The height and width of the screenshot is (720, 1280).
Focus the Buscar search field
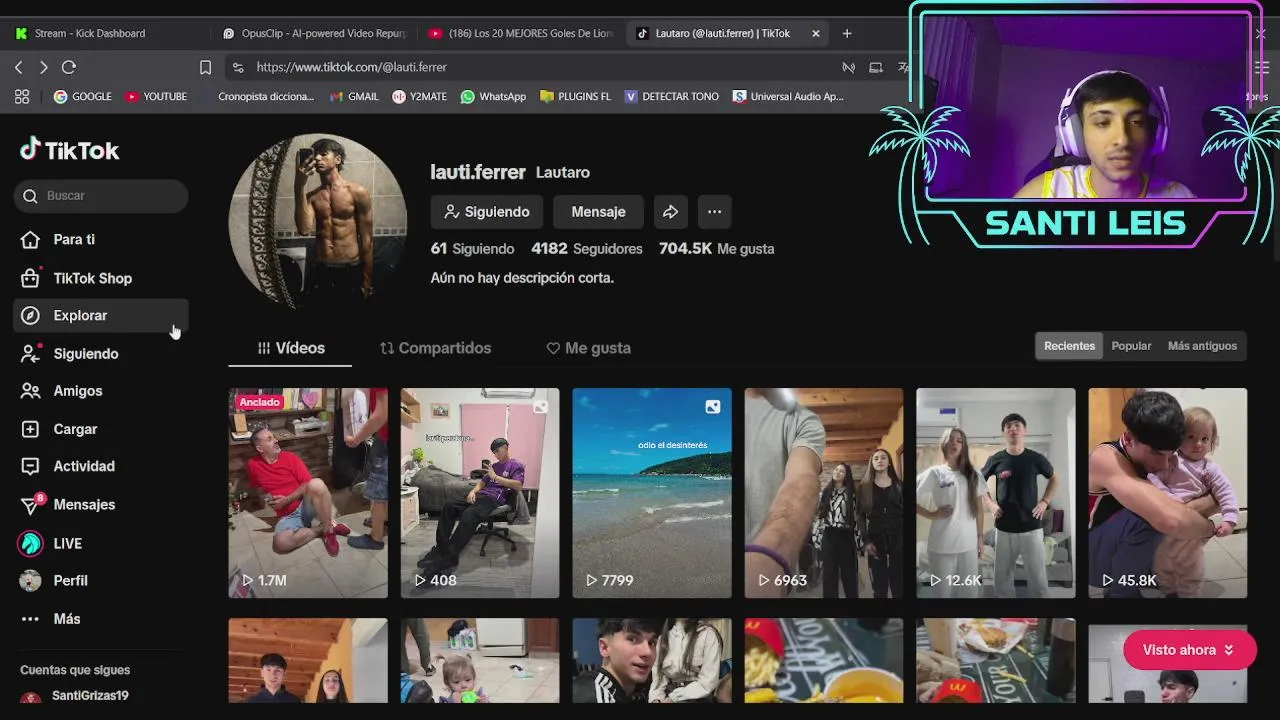101,196
